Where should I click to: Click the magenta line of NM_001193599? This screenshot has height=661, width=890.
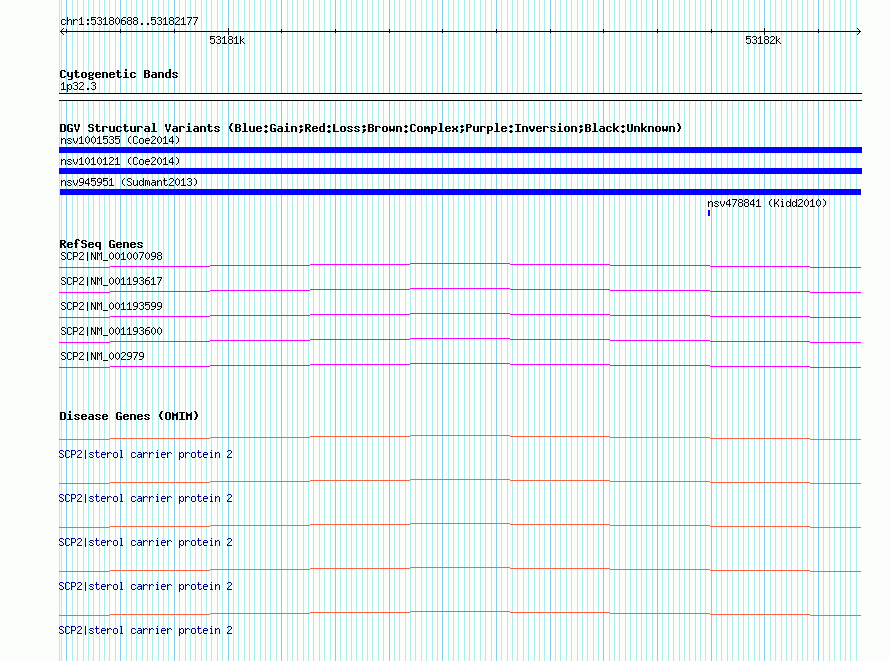point(460,315)
